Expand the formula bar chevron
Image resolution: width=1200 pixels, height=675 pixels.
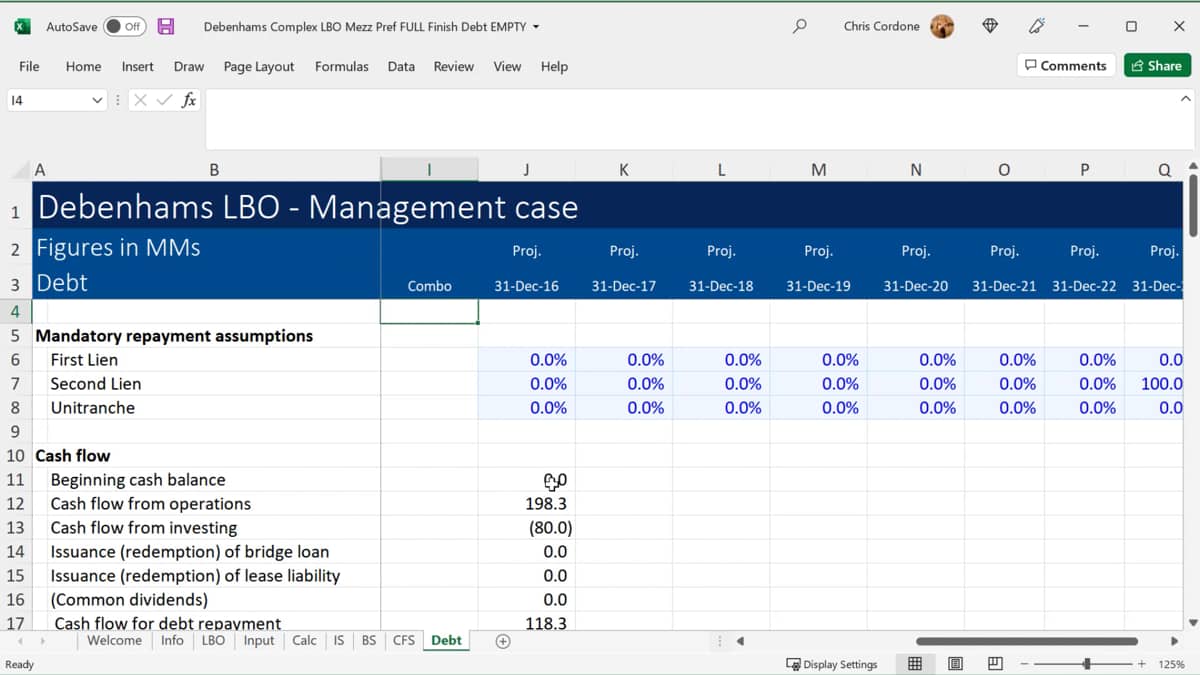pos(1185,99)
